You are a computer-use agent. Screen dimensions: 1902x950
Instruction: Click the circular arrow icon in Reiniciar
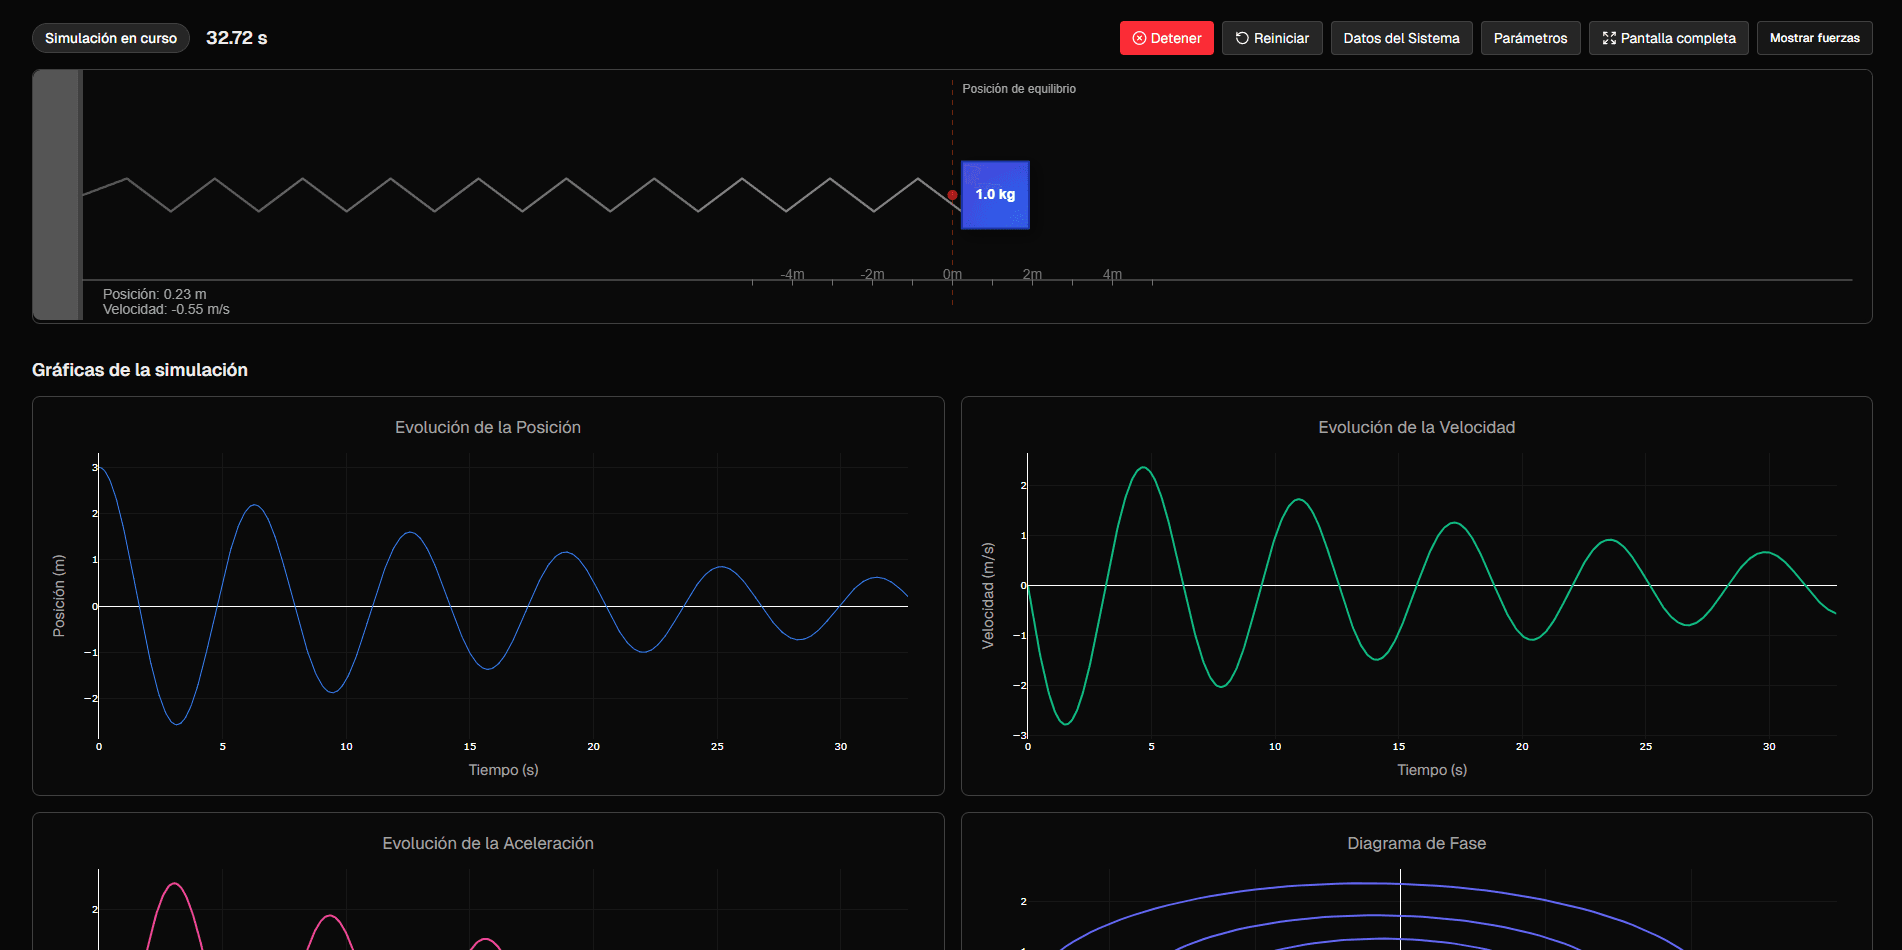(1242, 38)
